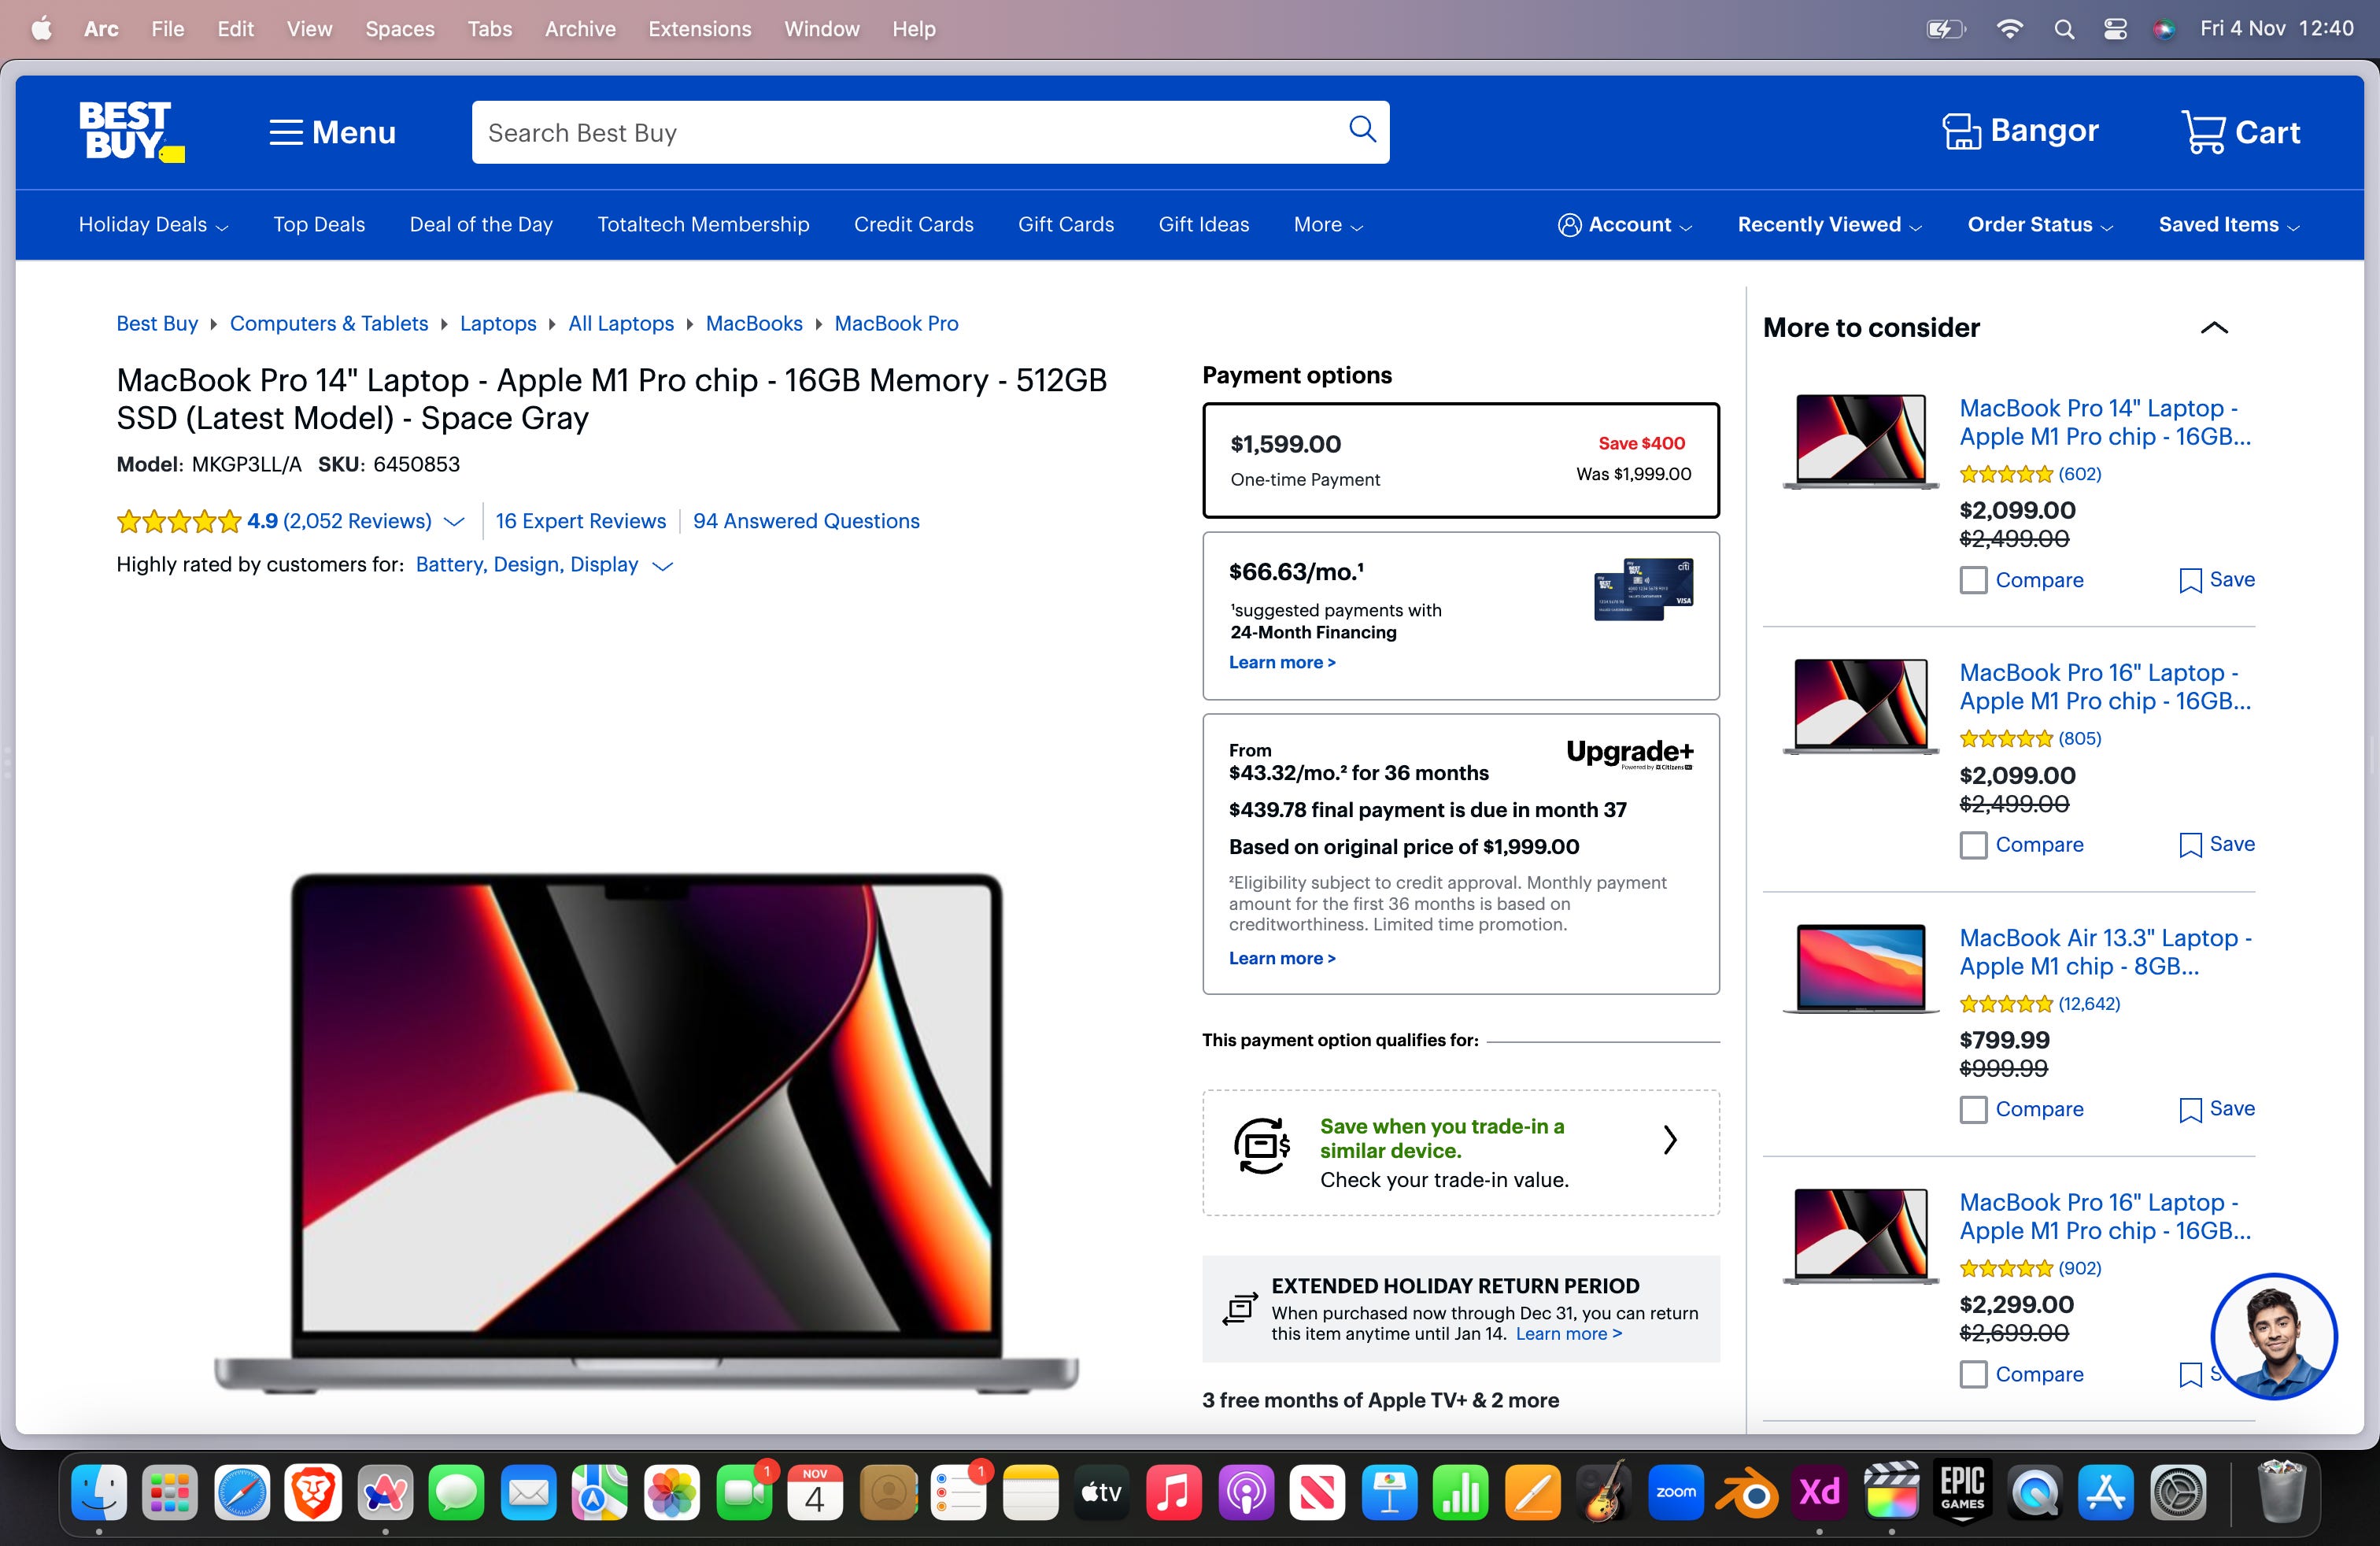Open the Account dropdown
The width and height of the screenshot is (2380, 1546).
point(1625,225)
